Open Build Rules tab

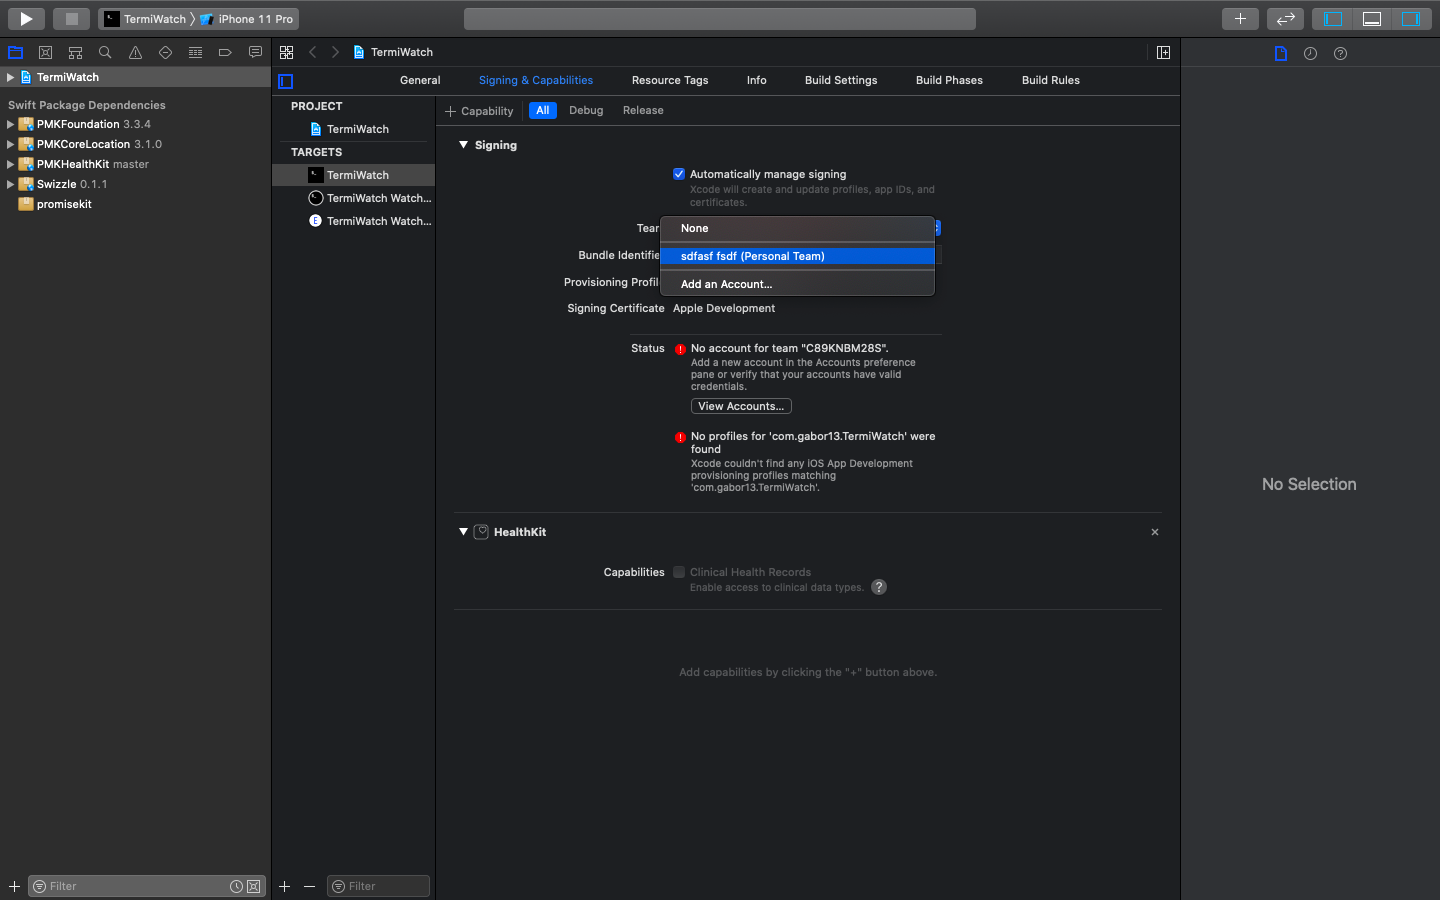point(1051,80)
